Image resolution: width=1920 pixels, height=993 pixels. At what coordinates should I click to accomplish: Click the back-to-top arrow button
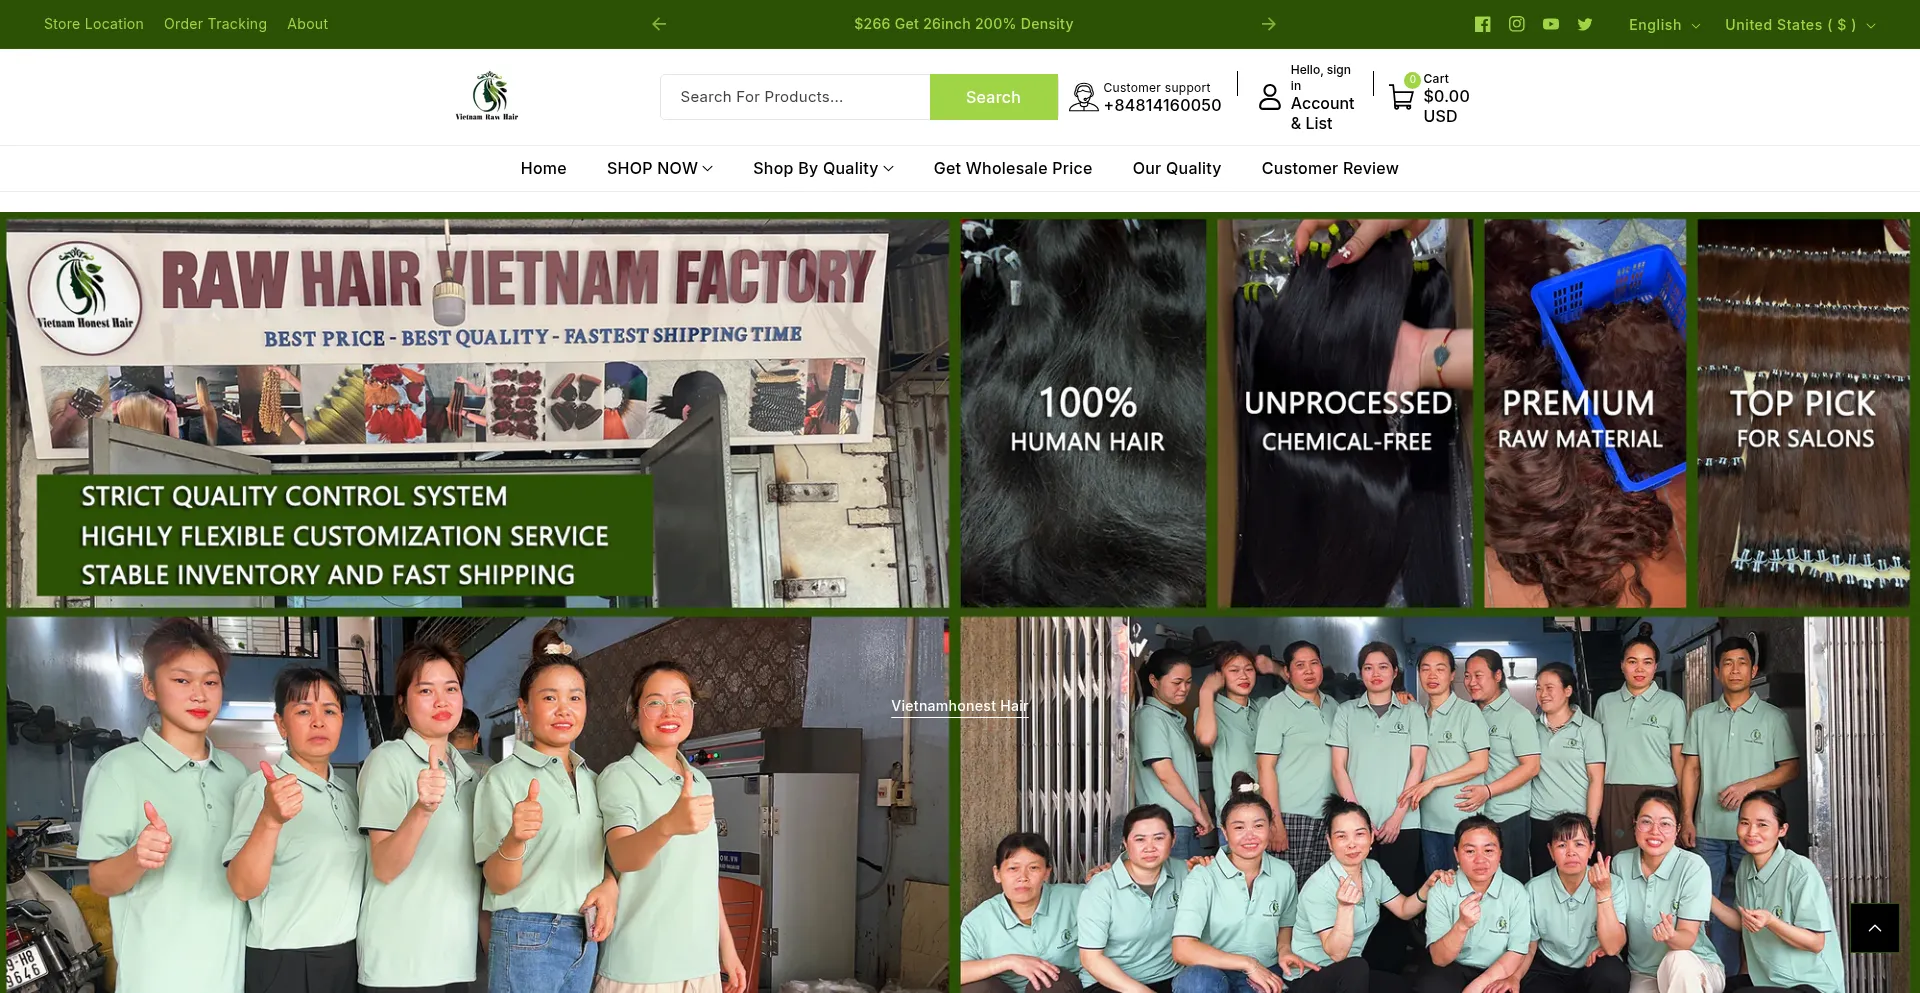pyautogui.click(x=1875, y=928)
